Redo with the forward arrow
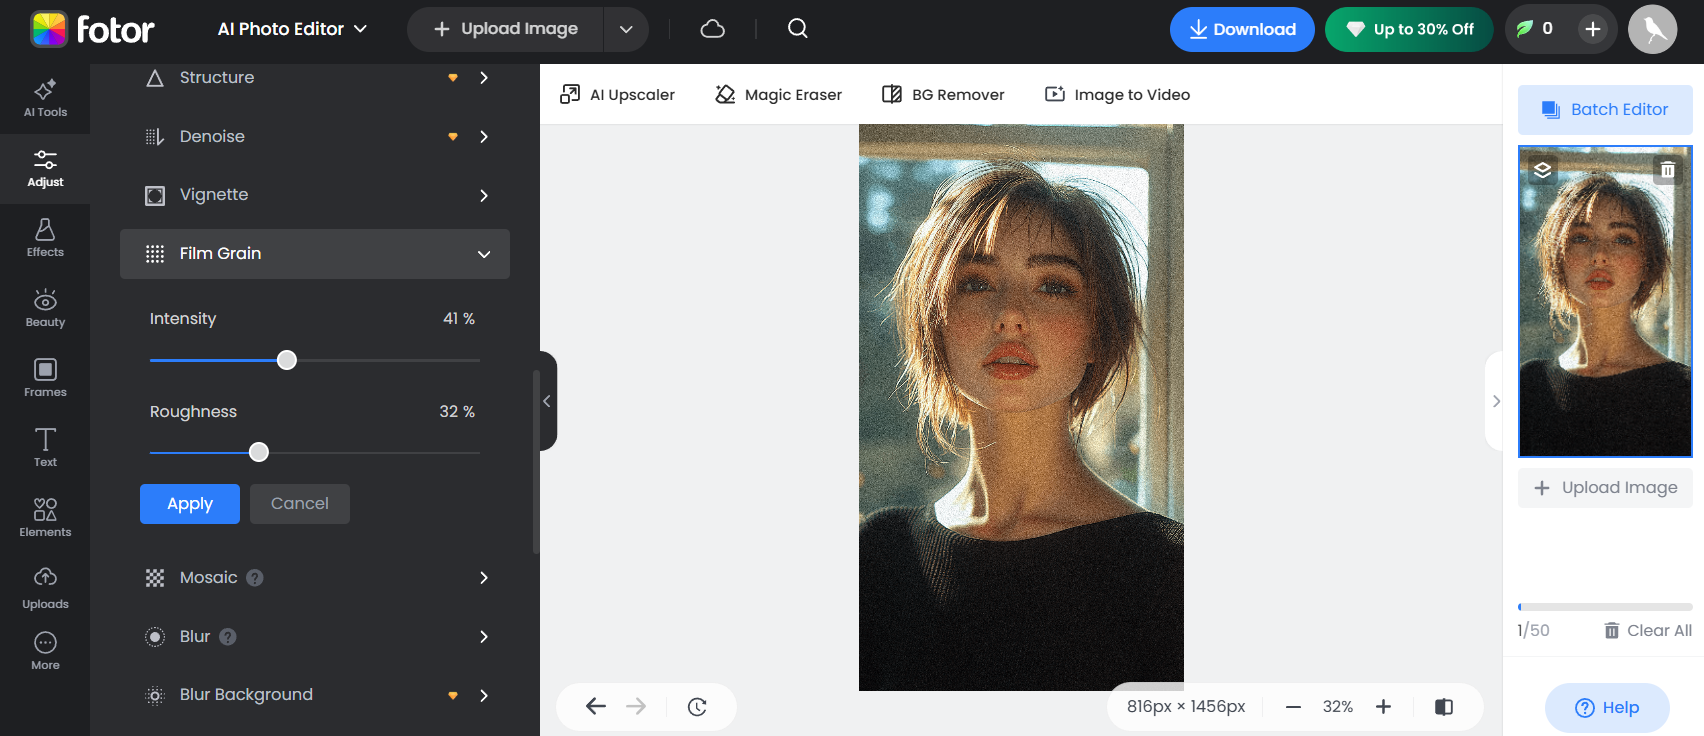This screenshot has height=736, width=1704. [636, 706]
